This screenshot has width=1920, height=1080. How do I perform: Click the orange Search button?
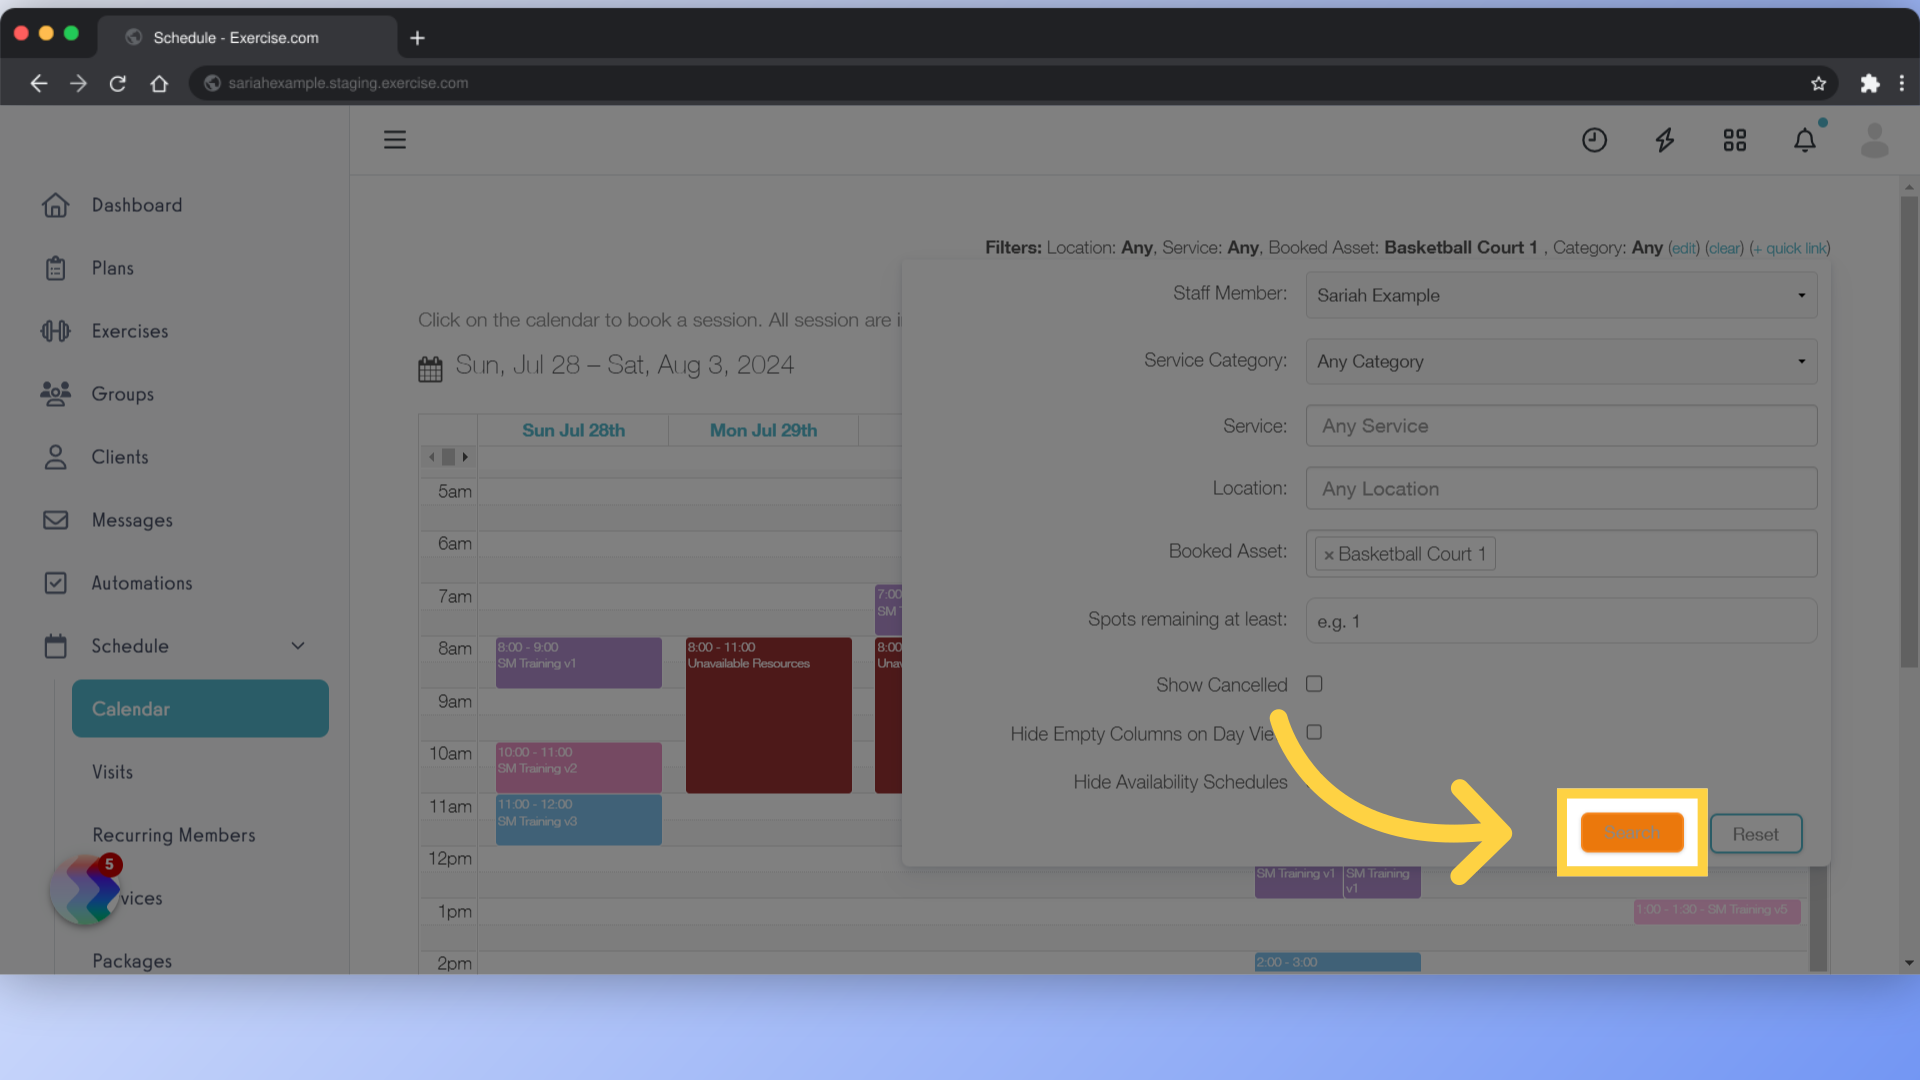[1632, 833]
